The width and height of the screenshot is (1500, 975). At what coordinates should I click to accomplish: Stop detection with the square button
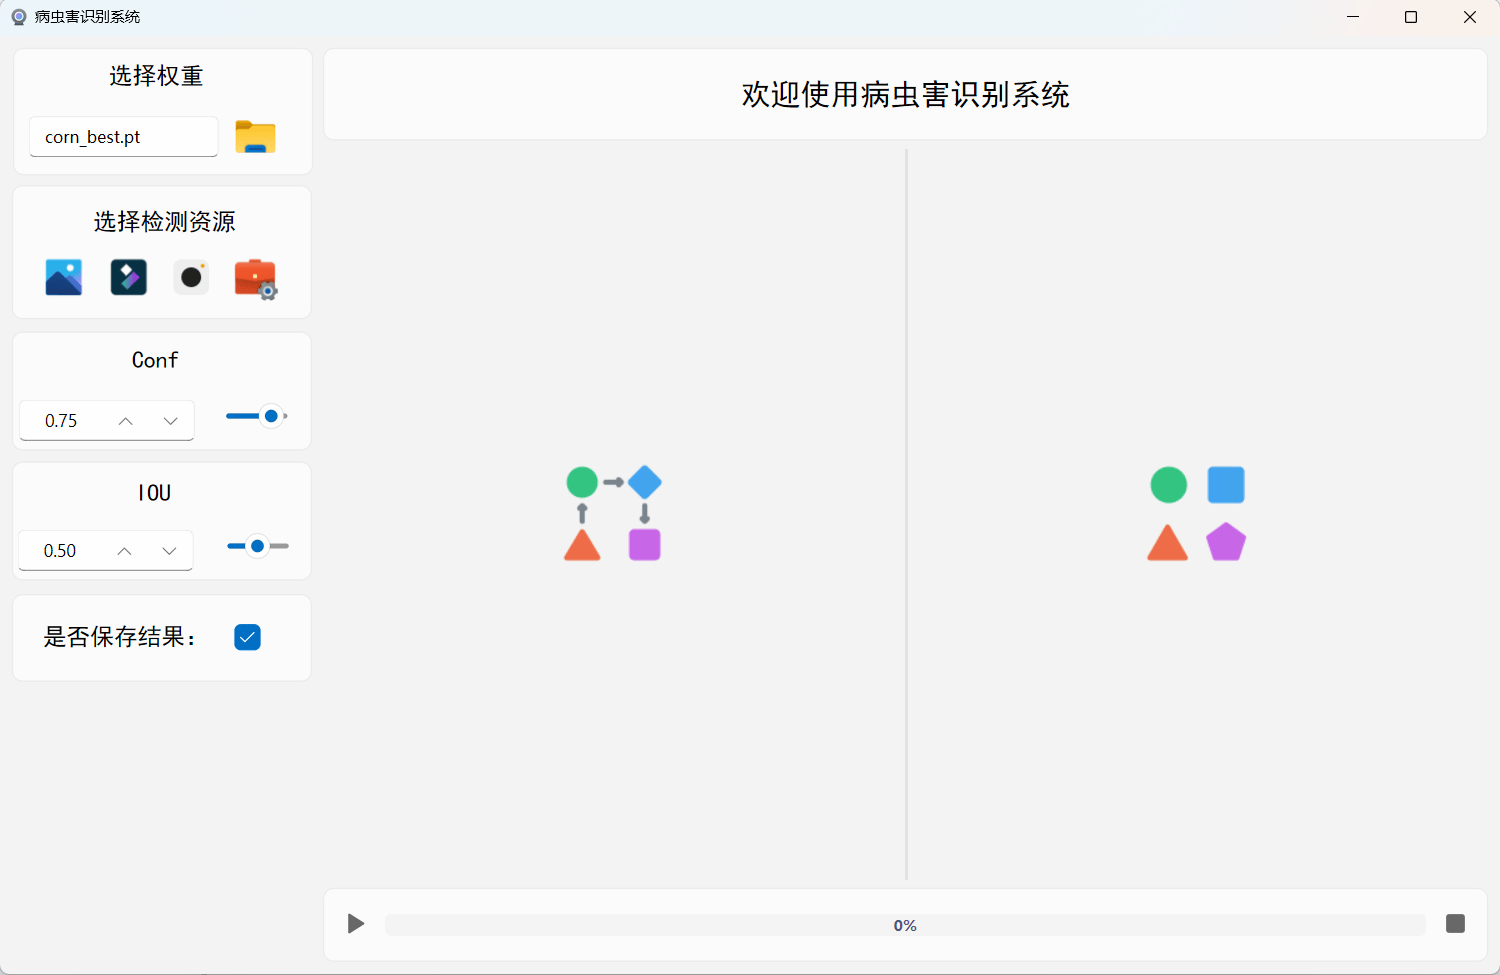tap(1455, 923)
